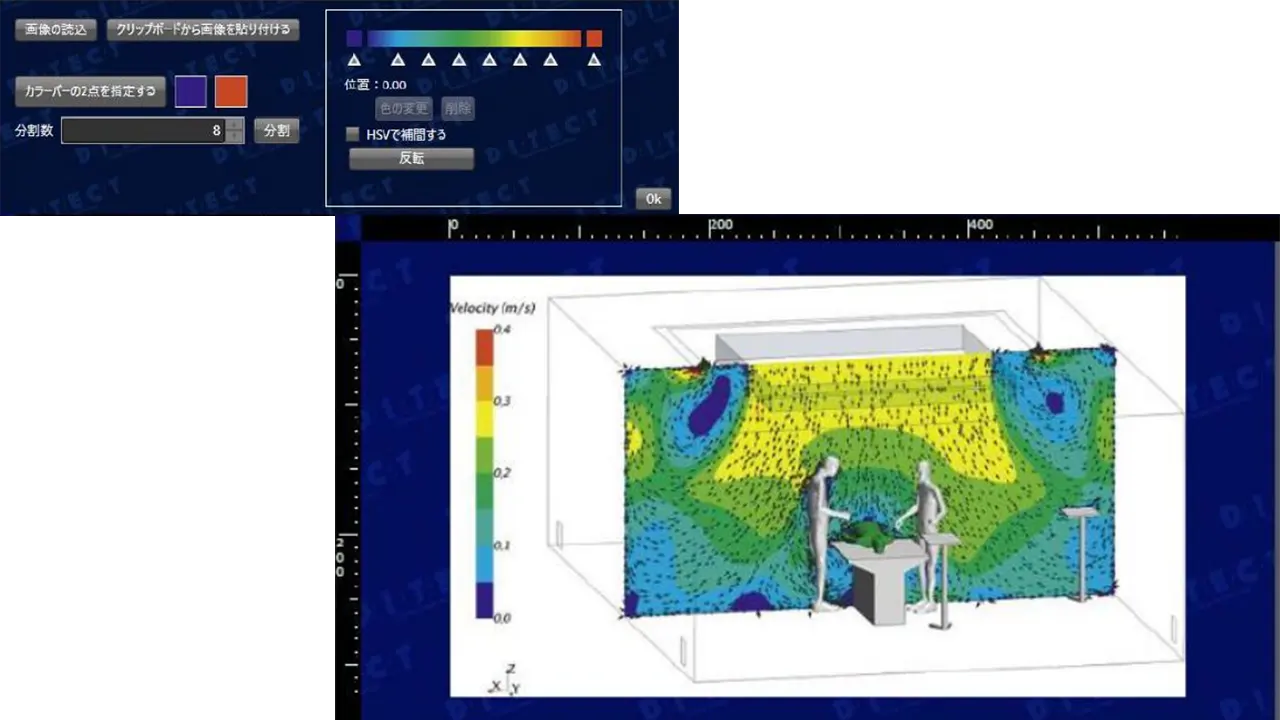Screen dimensions: 1280x720
Task: Click the 反転 button to invert colors
Action: click(x=411, y=159)
